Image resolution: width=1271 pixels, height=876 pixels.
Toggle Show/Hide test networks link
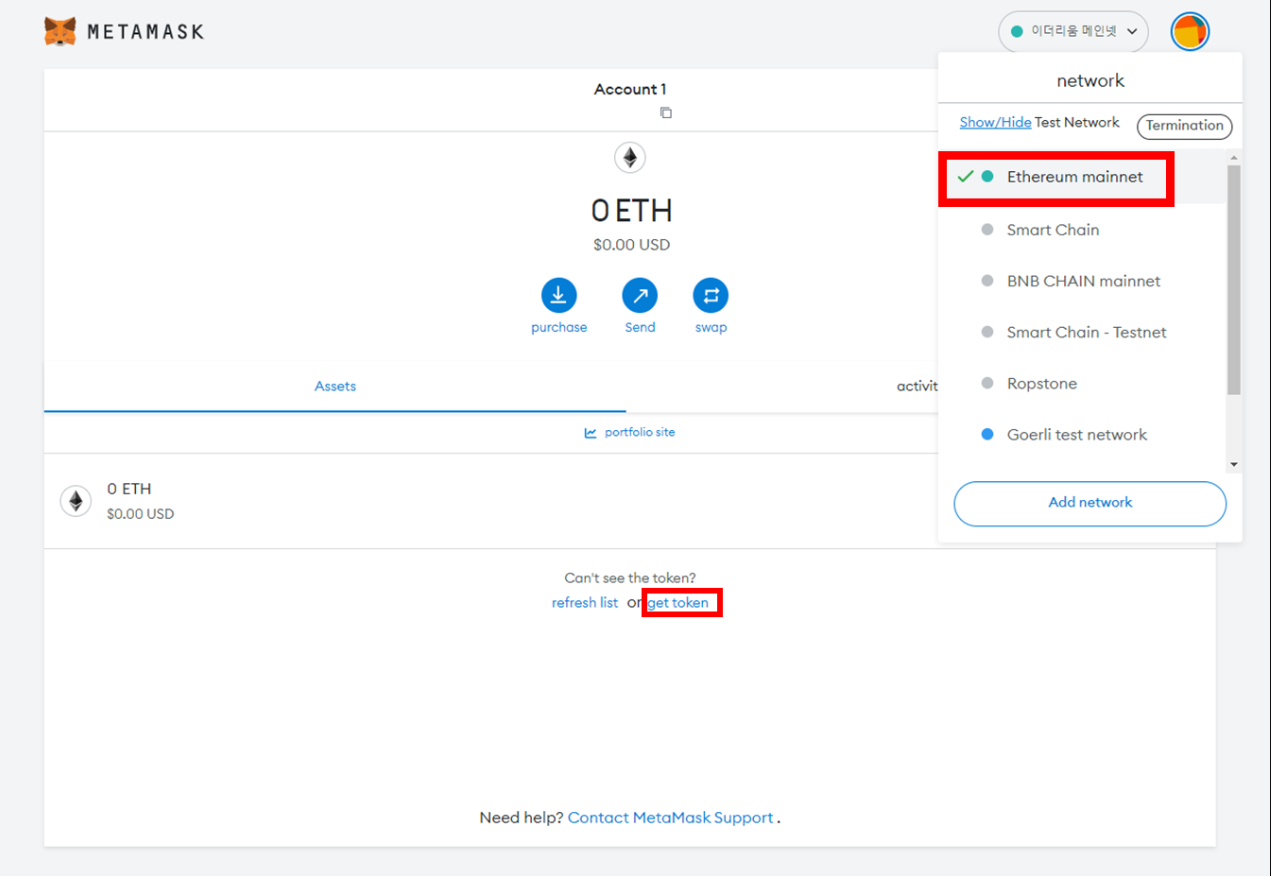pyautogui.click(x=995, y=122)
